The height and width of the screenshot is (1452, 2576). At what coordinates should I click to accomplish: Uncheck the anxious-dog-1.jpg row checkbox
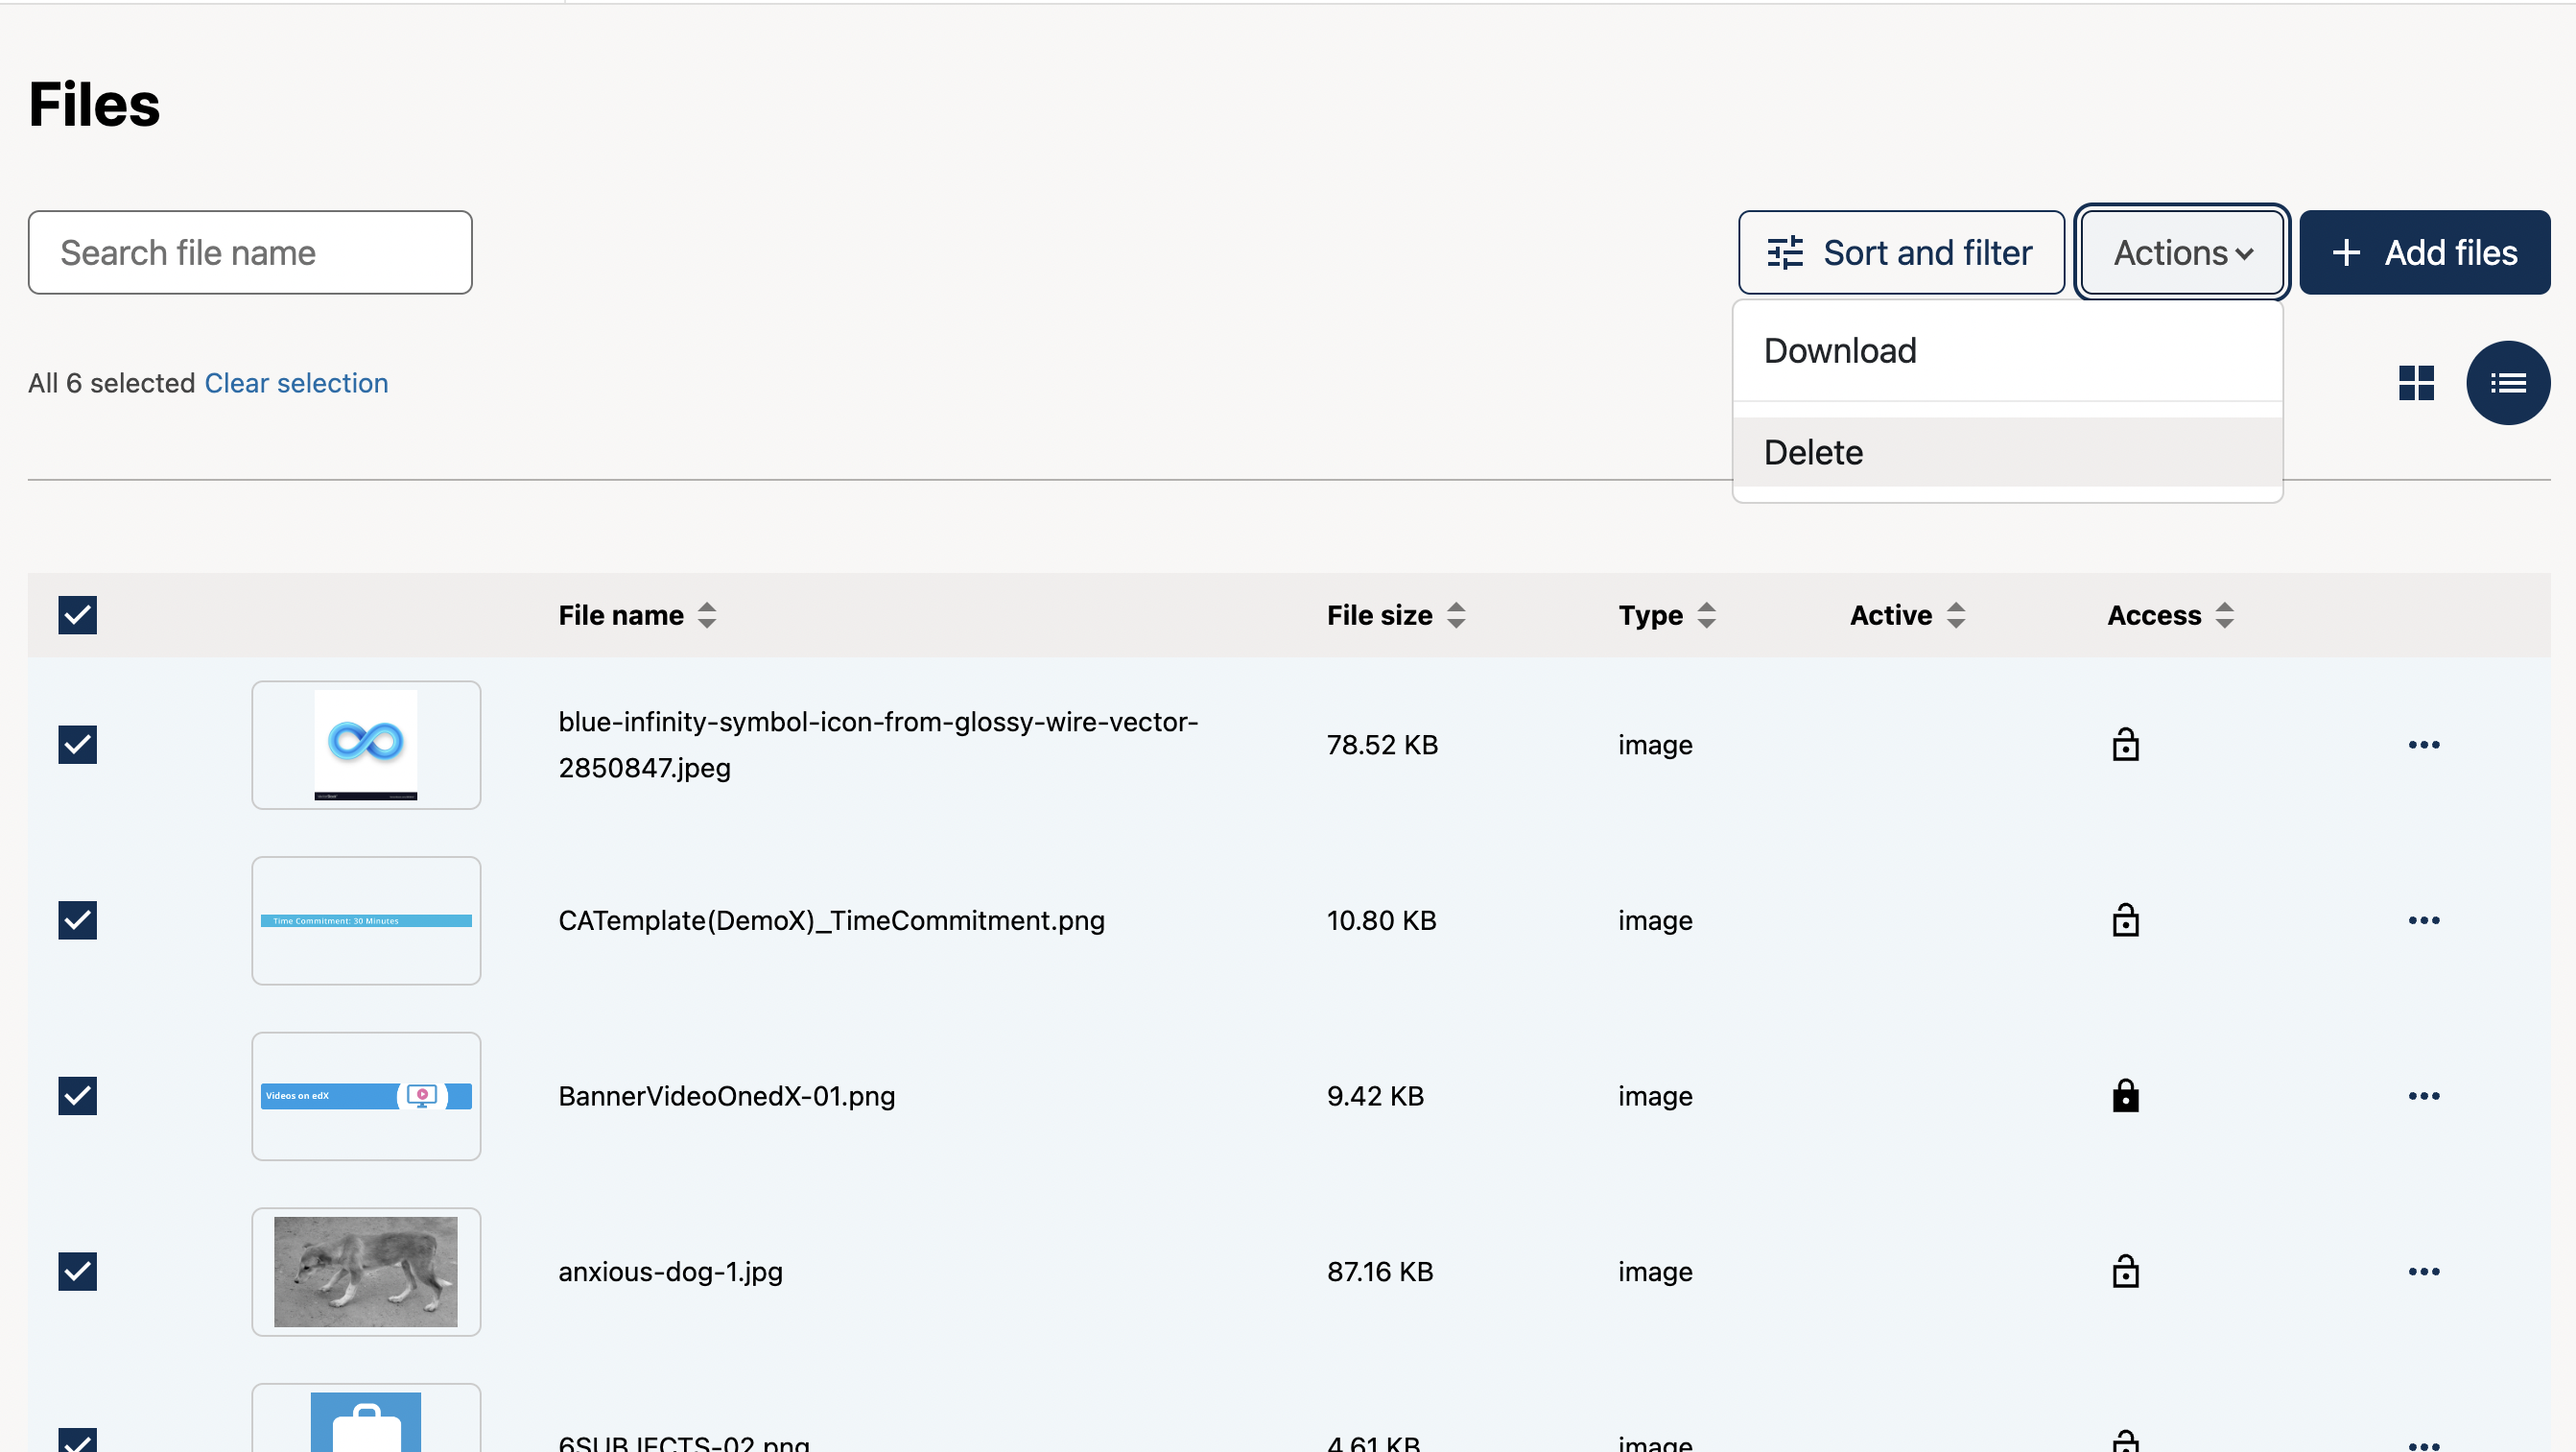[x=77, y=1271]
